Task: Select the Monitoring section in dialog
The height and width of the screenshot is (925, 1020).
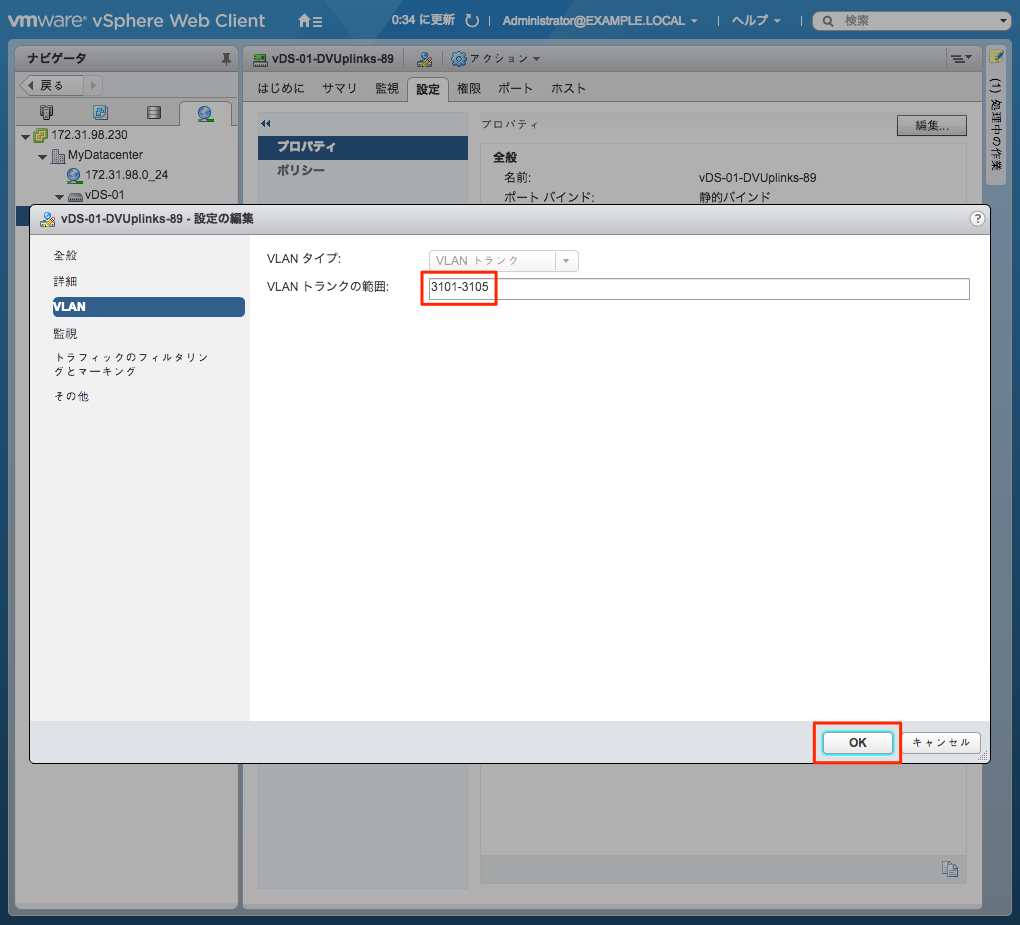Action: pyautogui.click(x=65, y=334)
